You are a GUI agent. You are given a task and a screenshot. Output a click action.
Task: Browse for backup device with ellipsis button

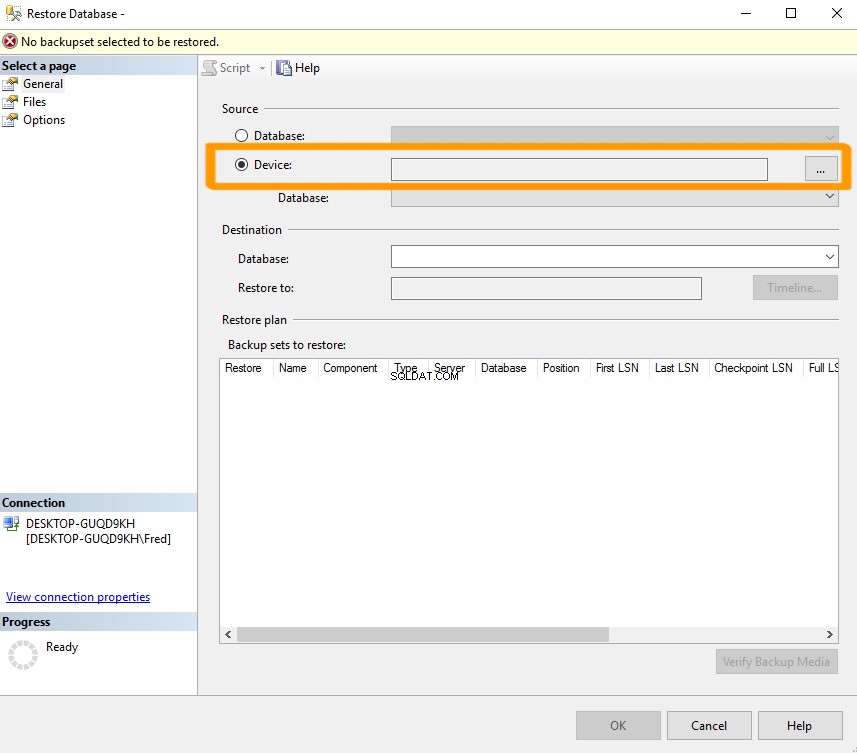(821, 168)
